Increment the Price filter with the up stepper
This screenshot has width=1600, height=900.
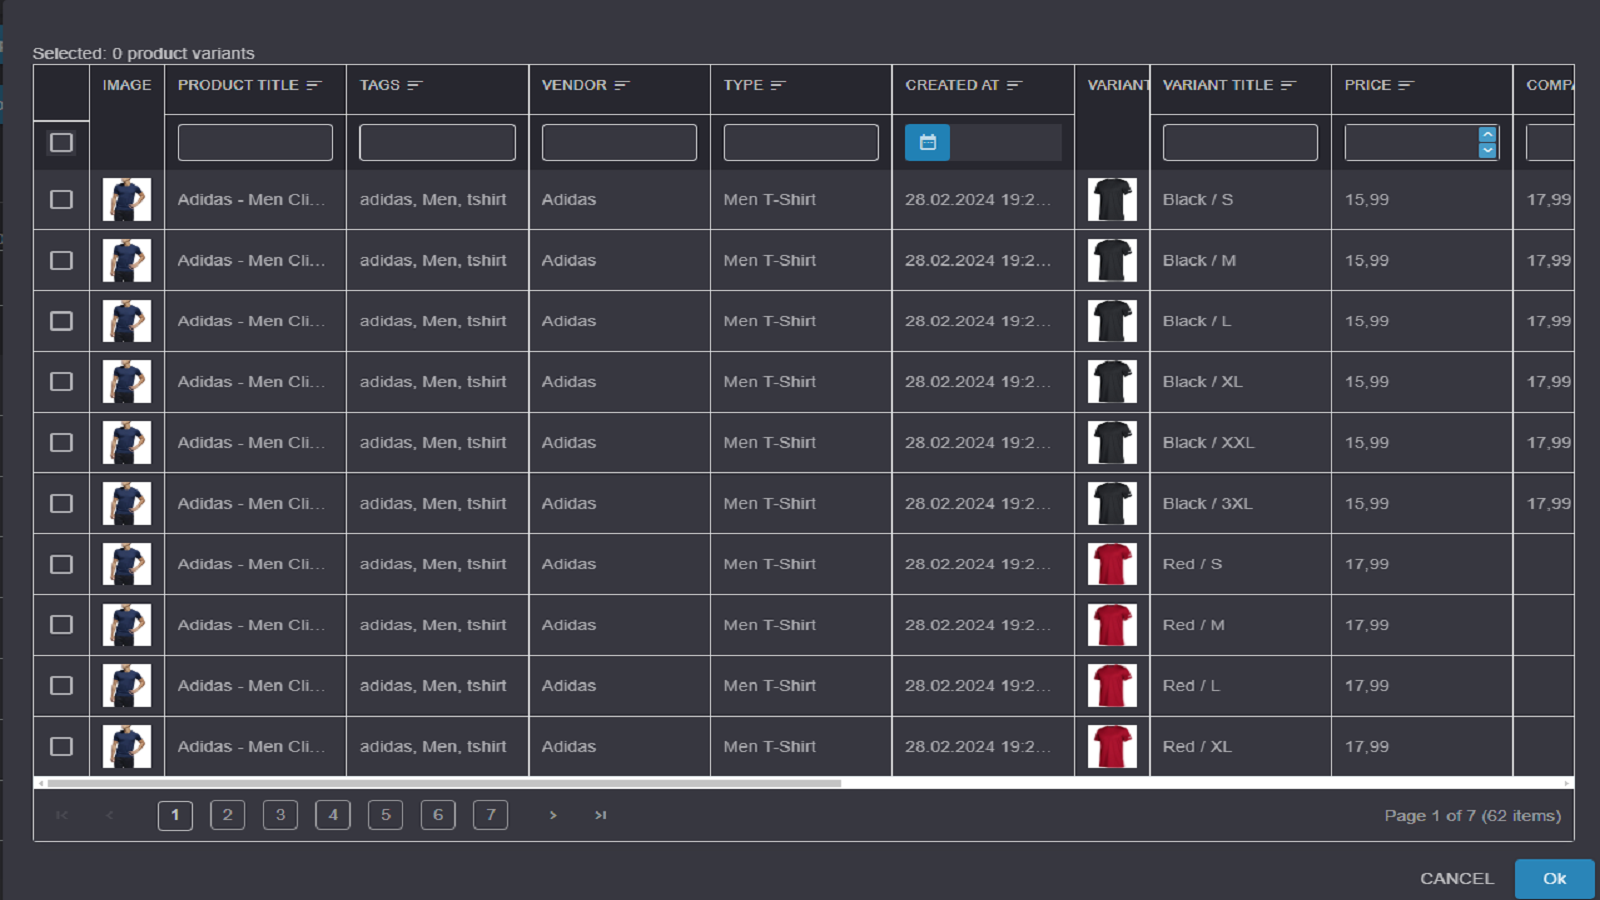pyautogui.click(x=1487, y=134)
